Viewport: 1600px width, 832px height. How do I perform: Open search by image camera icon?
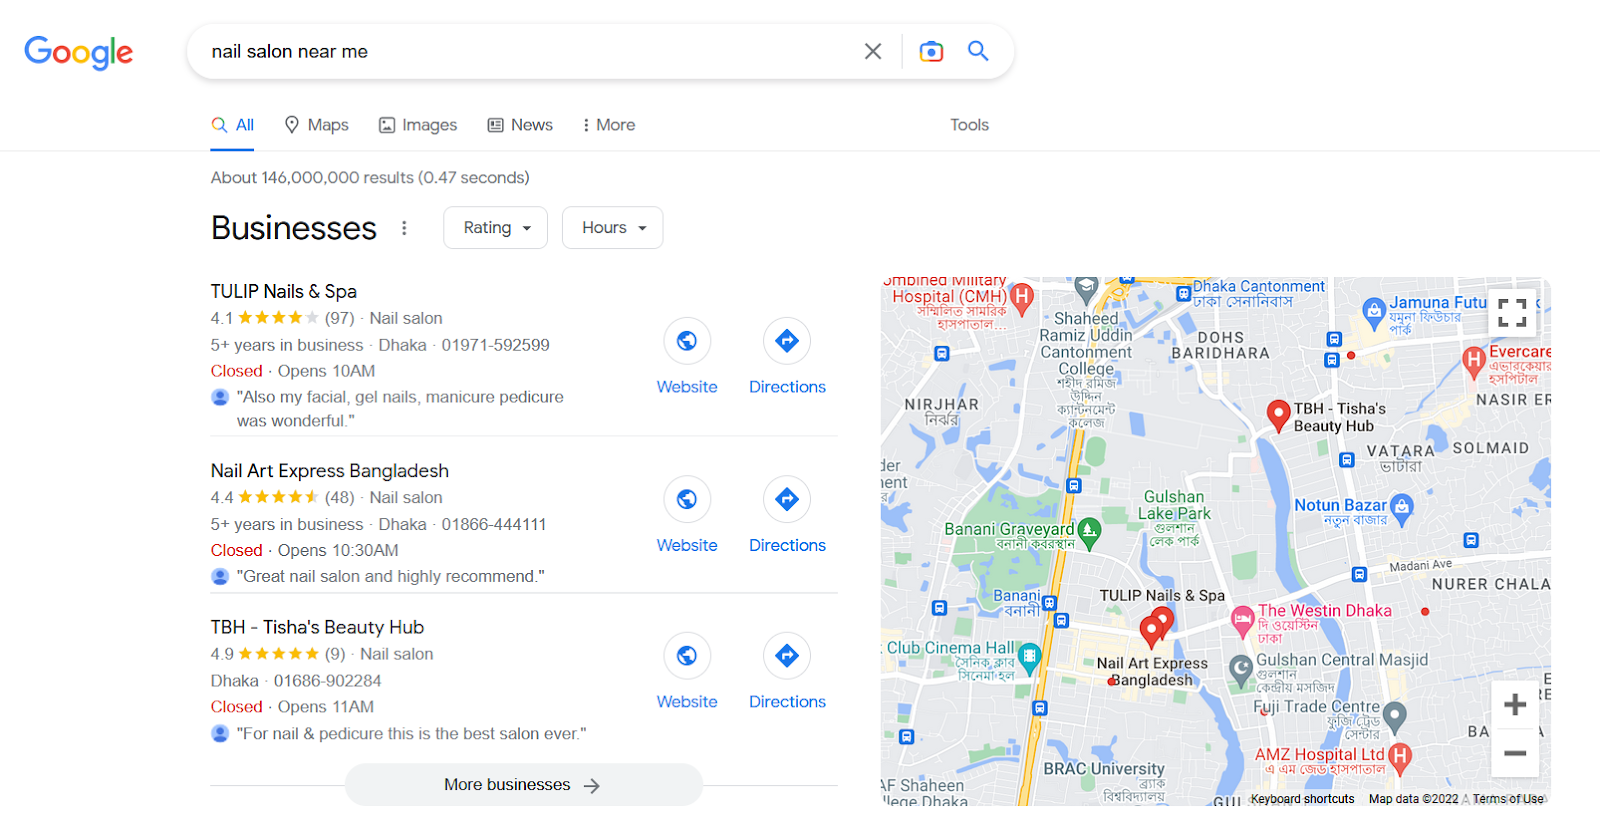click(931, 51)
